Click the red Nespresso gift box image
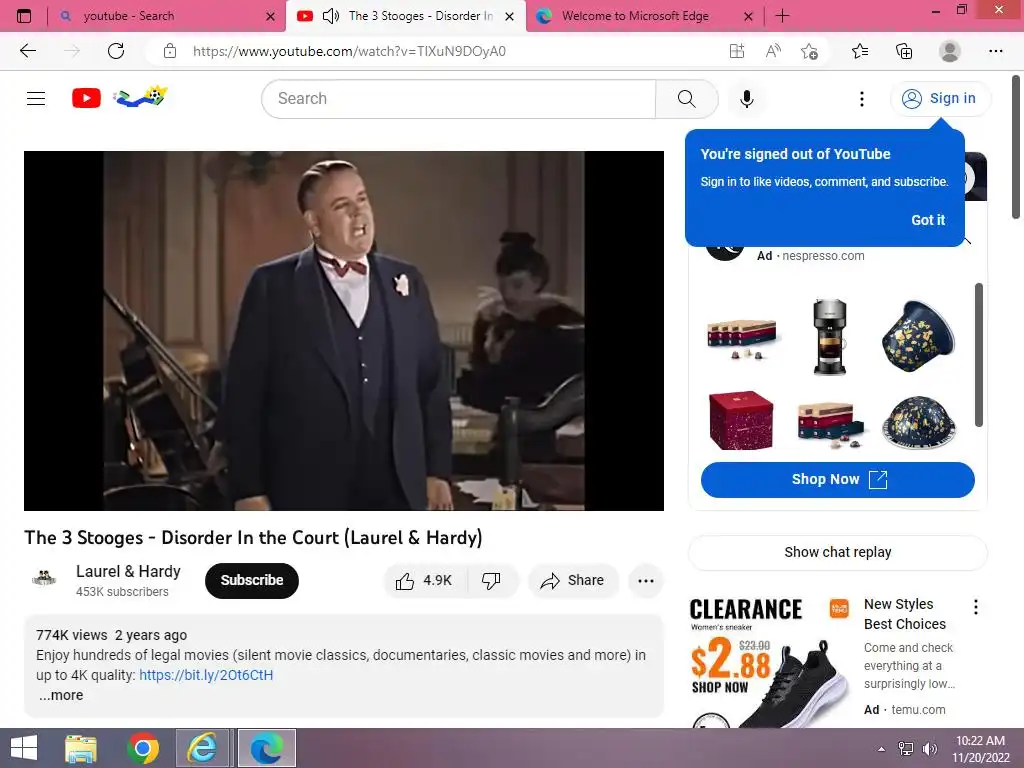Screen dimensions: 1024x768 point(741,421)
